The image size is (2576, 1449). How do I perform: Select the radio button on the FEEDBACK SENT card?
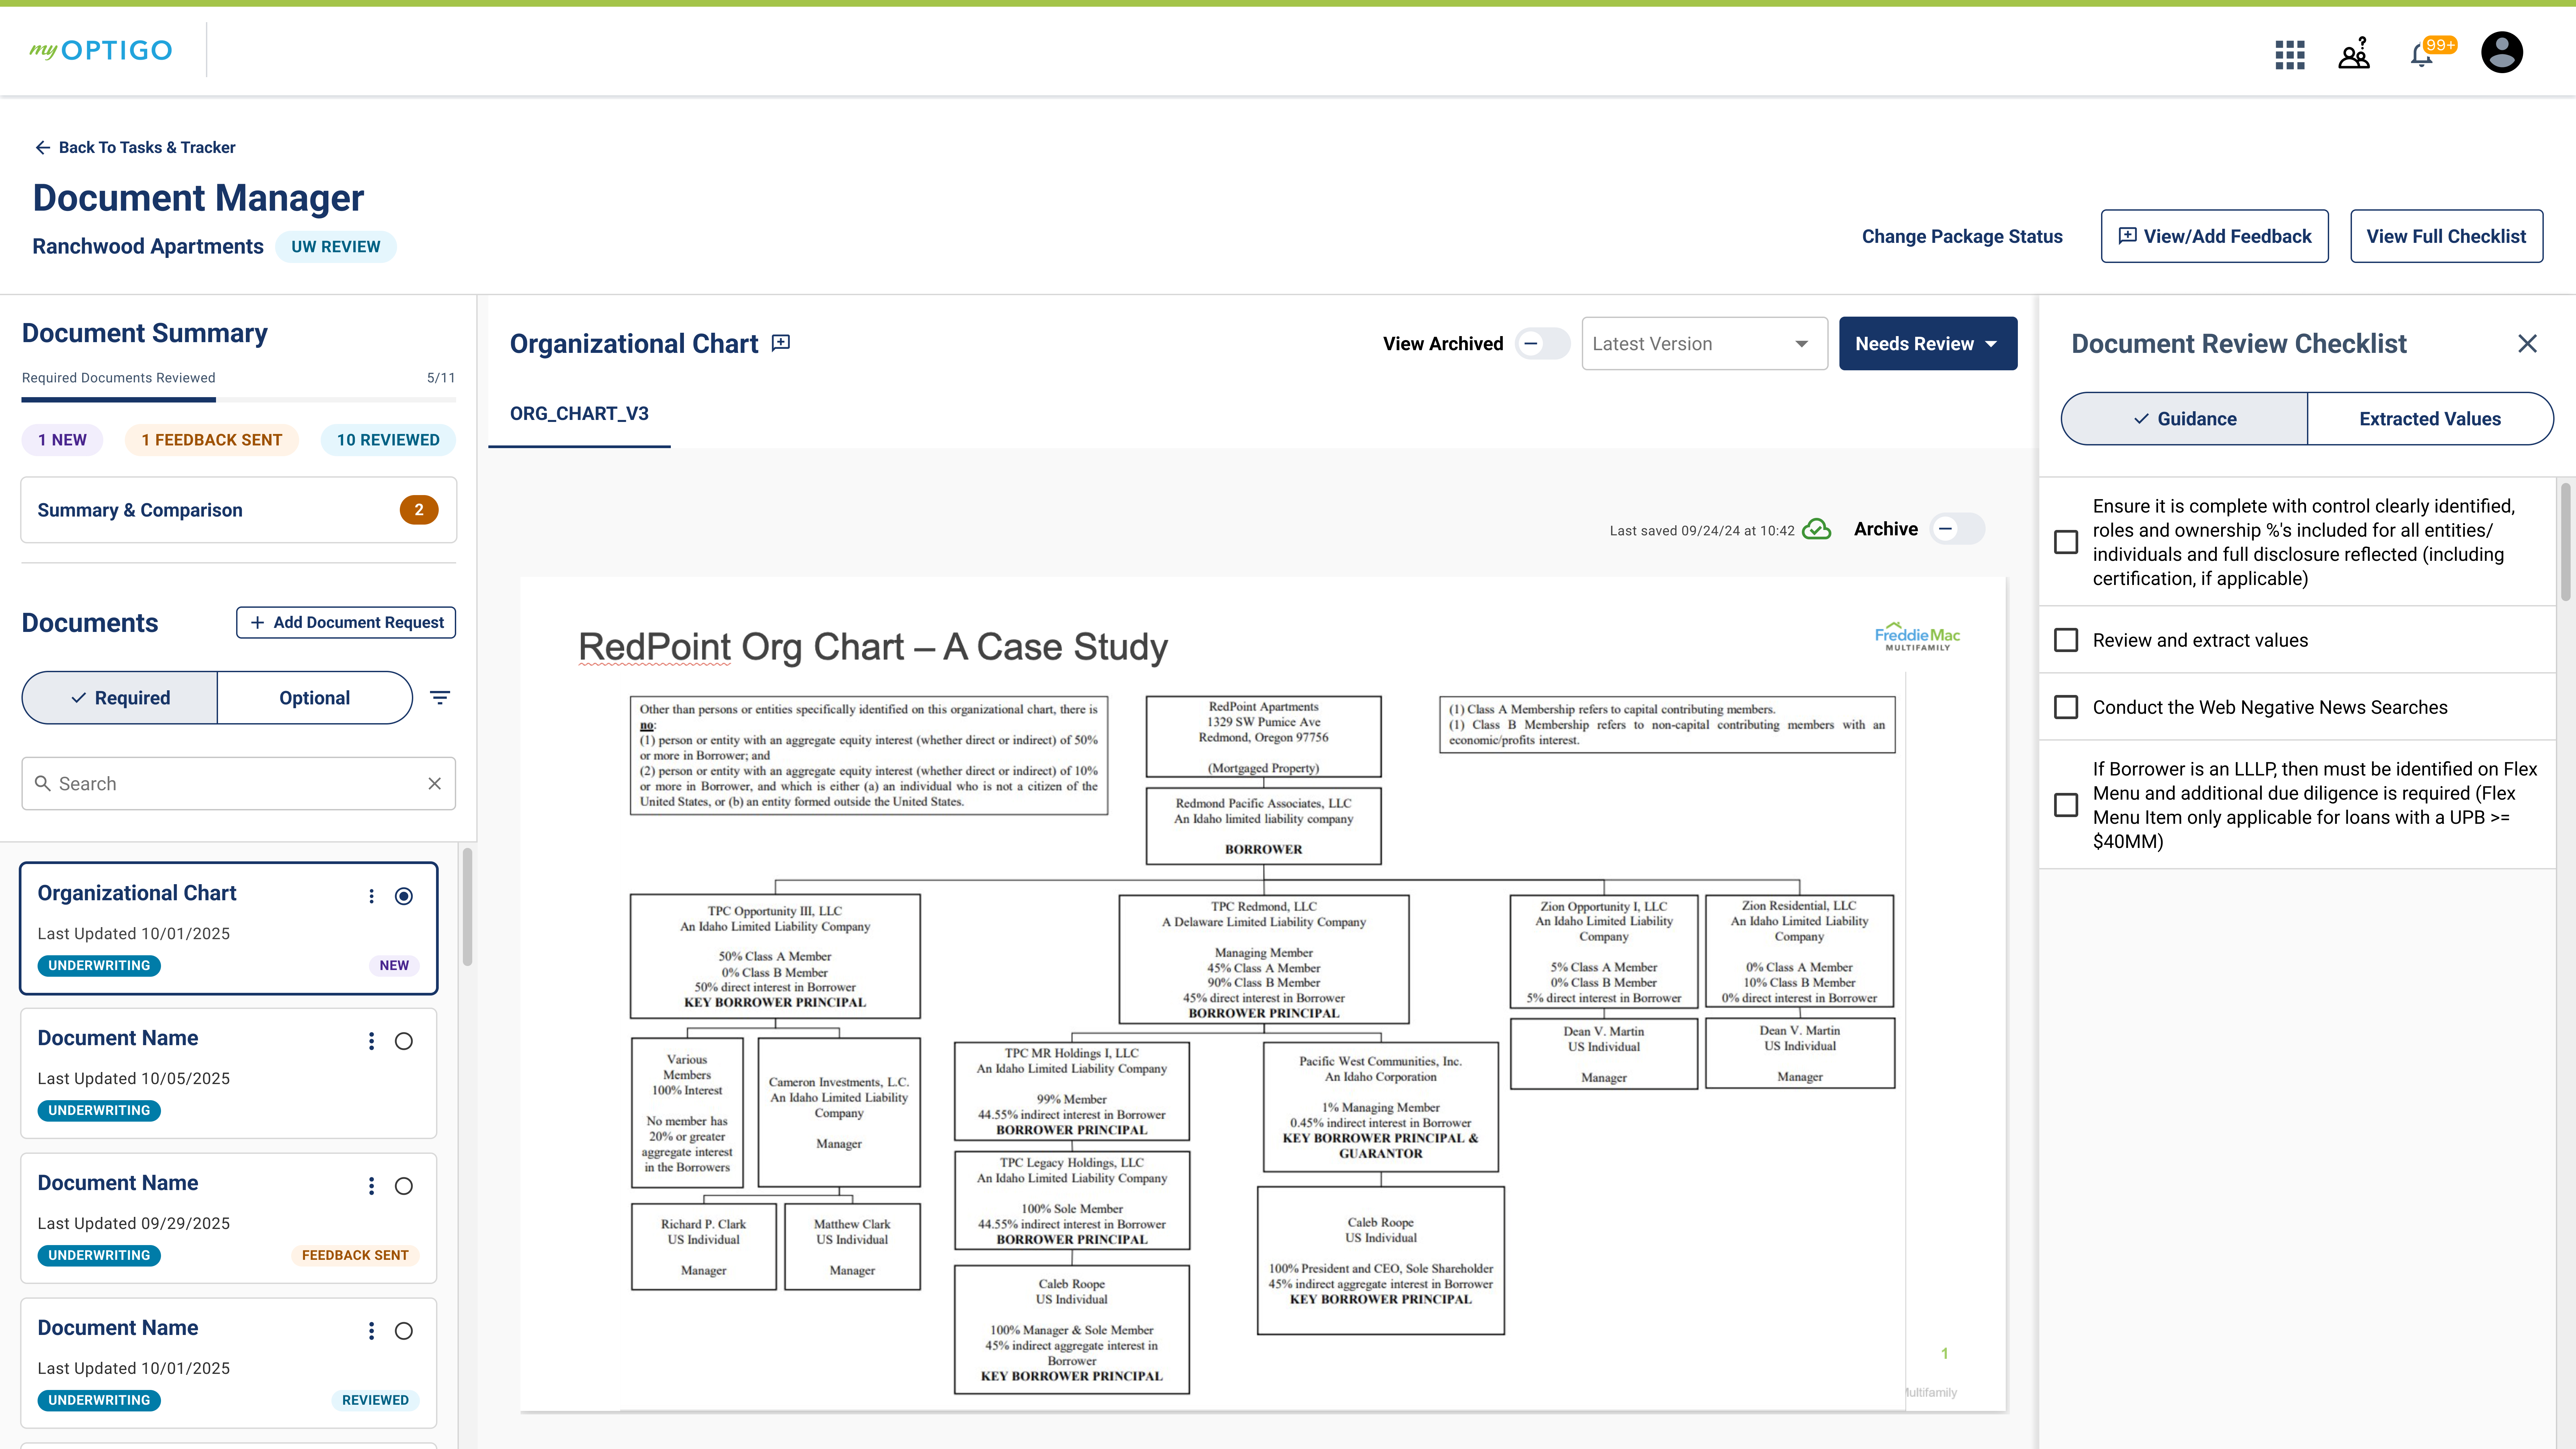(x=404, y=1186)
